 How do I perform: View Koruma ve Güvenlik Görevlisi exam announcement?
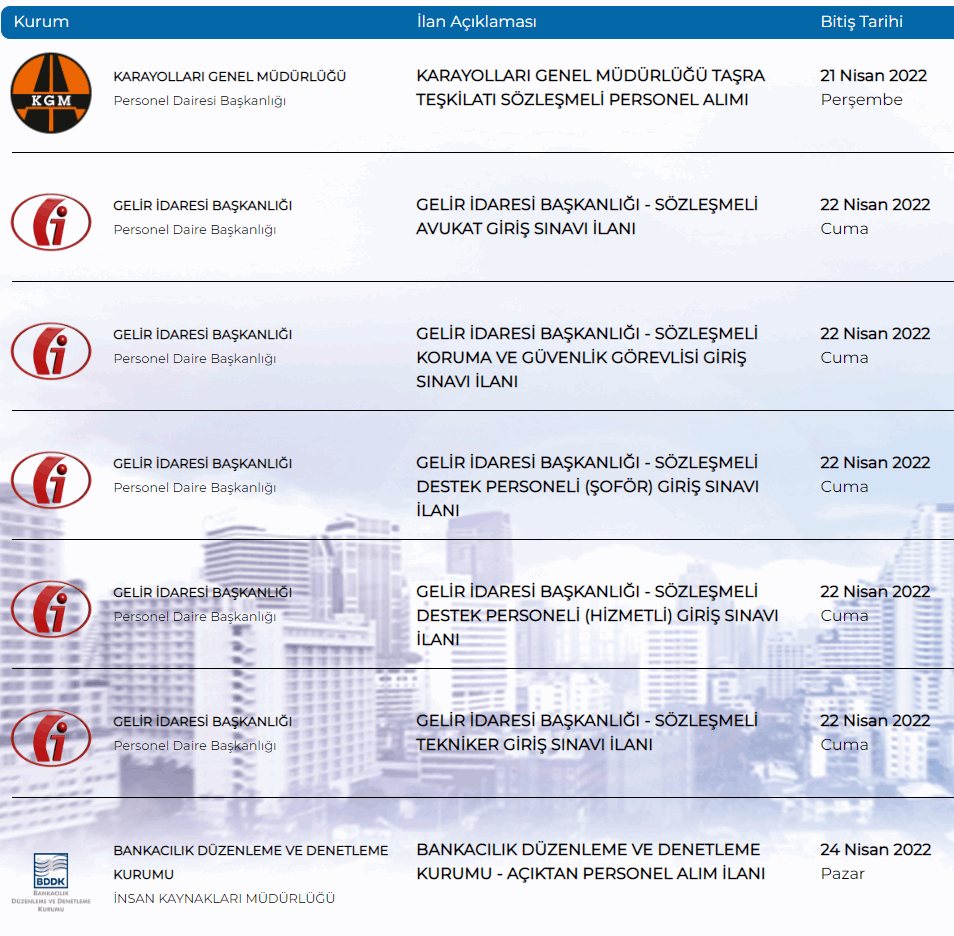click(x=587, y=358)
